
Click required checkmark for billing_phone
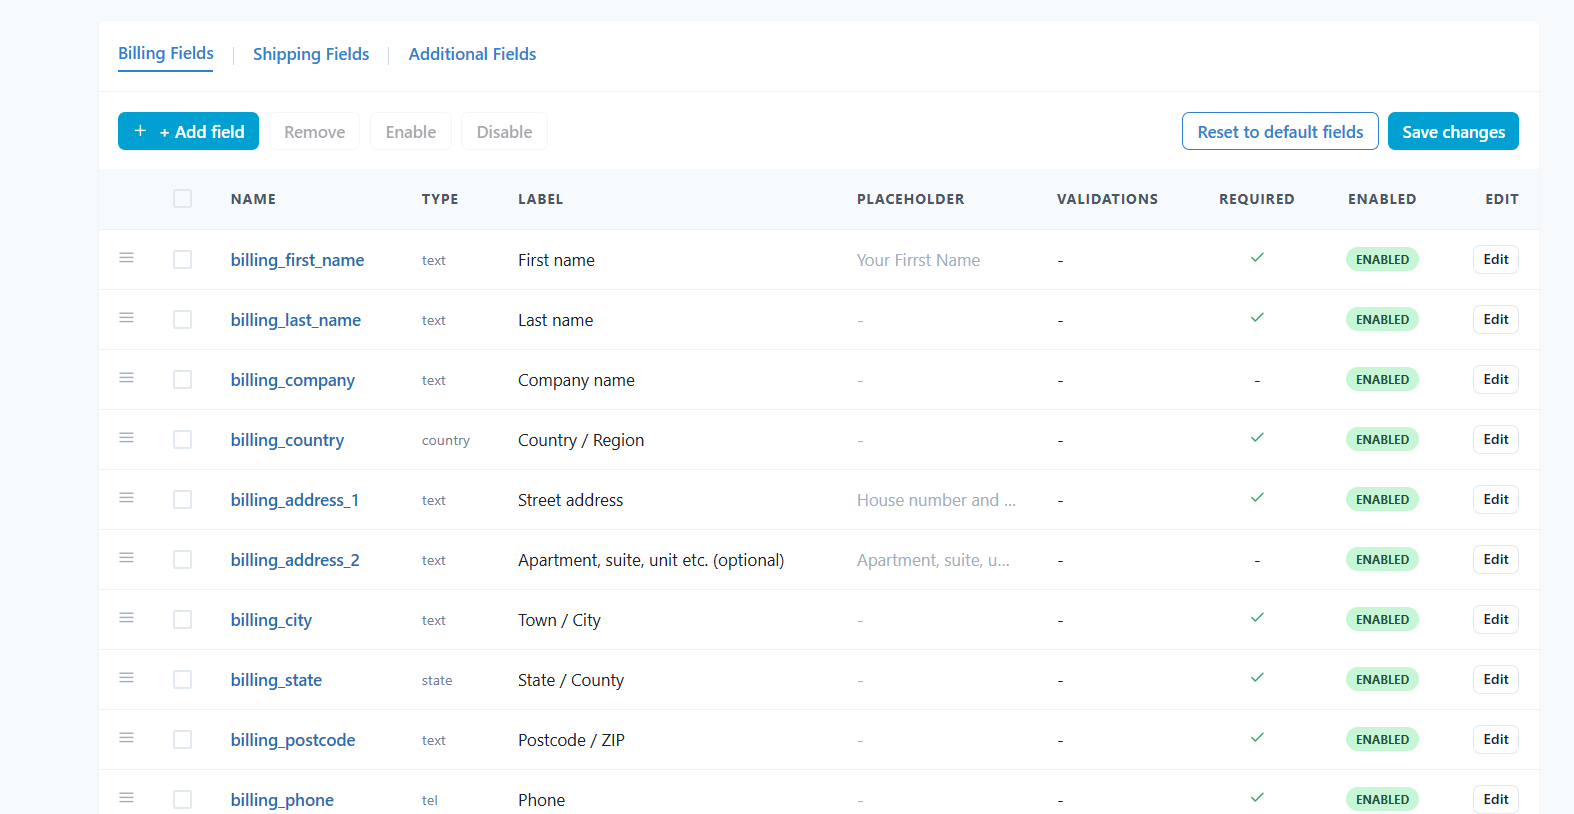click(x=1257, y=798)
